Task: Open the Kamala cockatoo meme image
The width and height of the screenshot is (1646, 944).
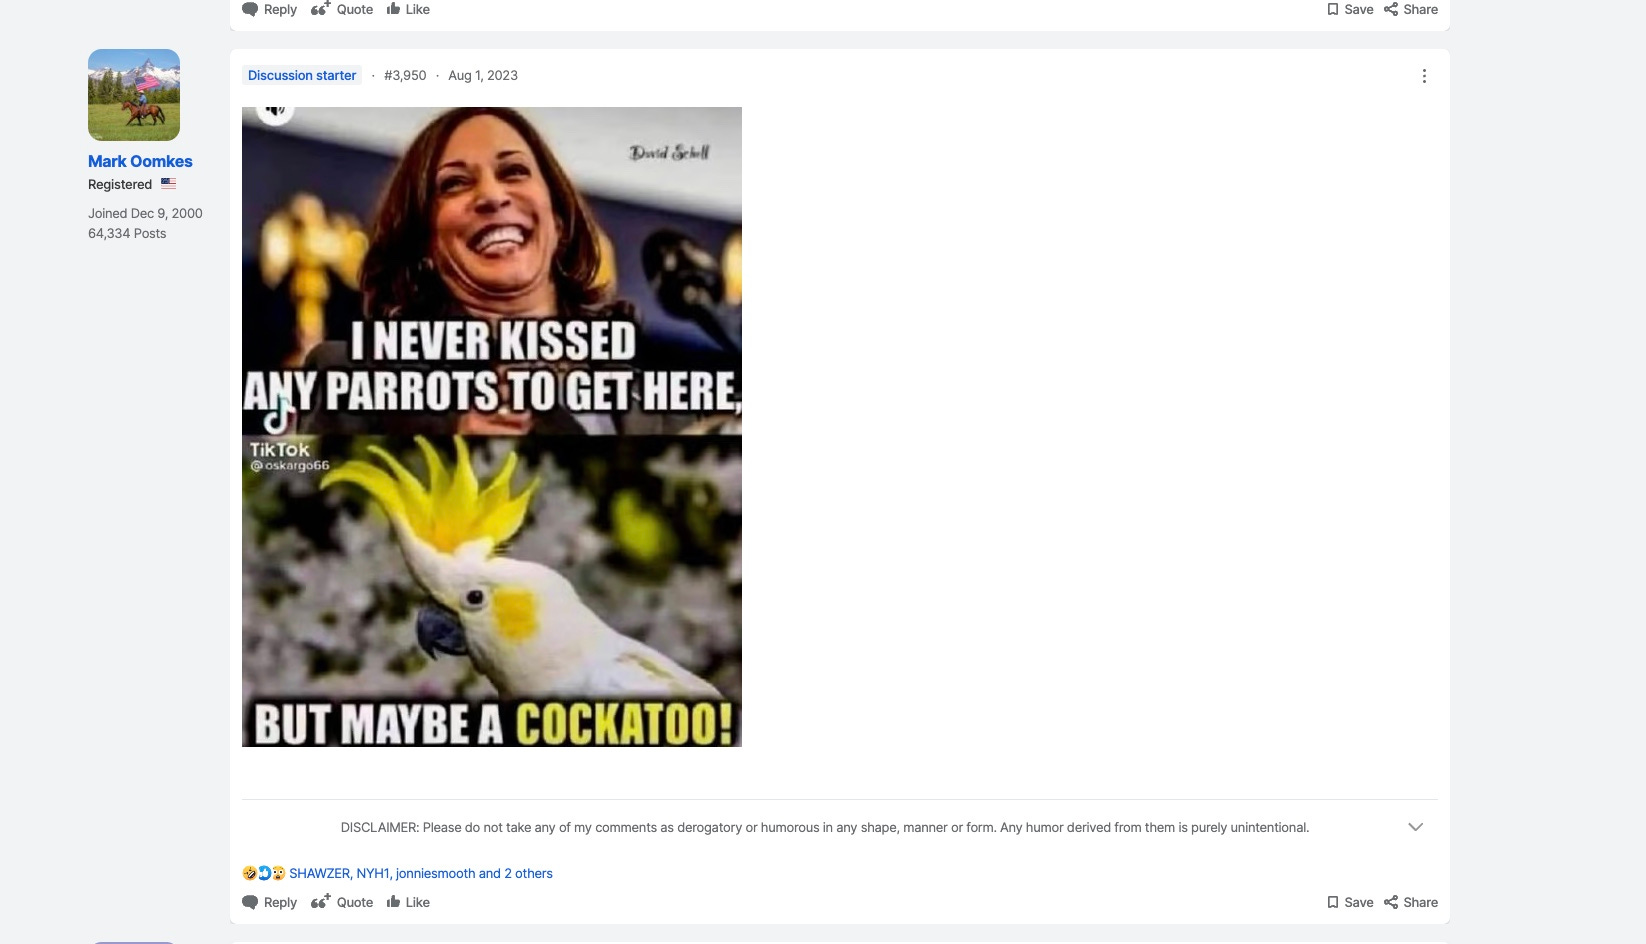Action: click(x=492, y=427)
